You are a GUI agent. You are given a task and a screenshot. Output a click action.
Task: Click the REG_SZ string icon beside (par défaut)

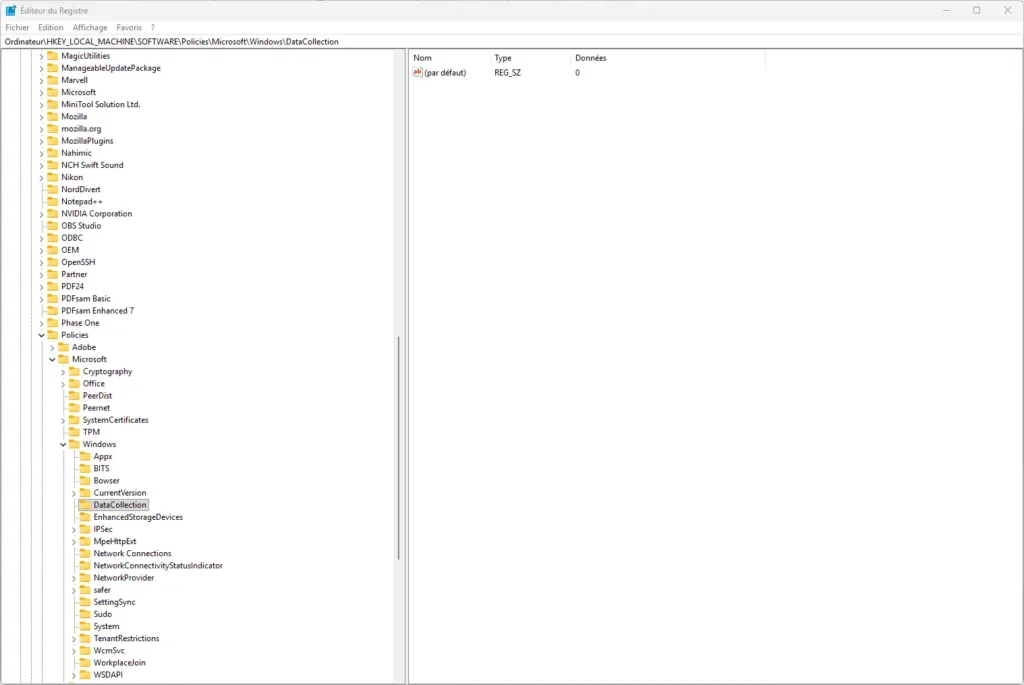418,72
